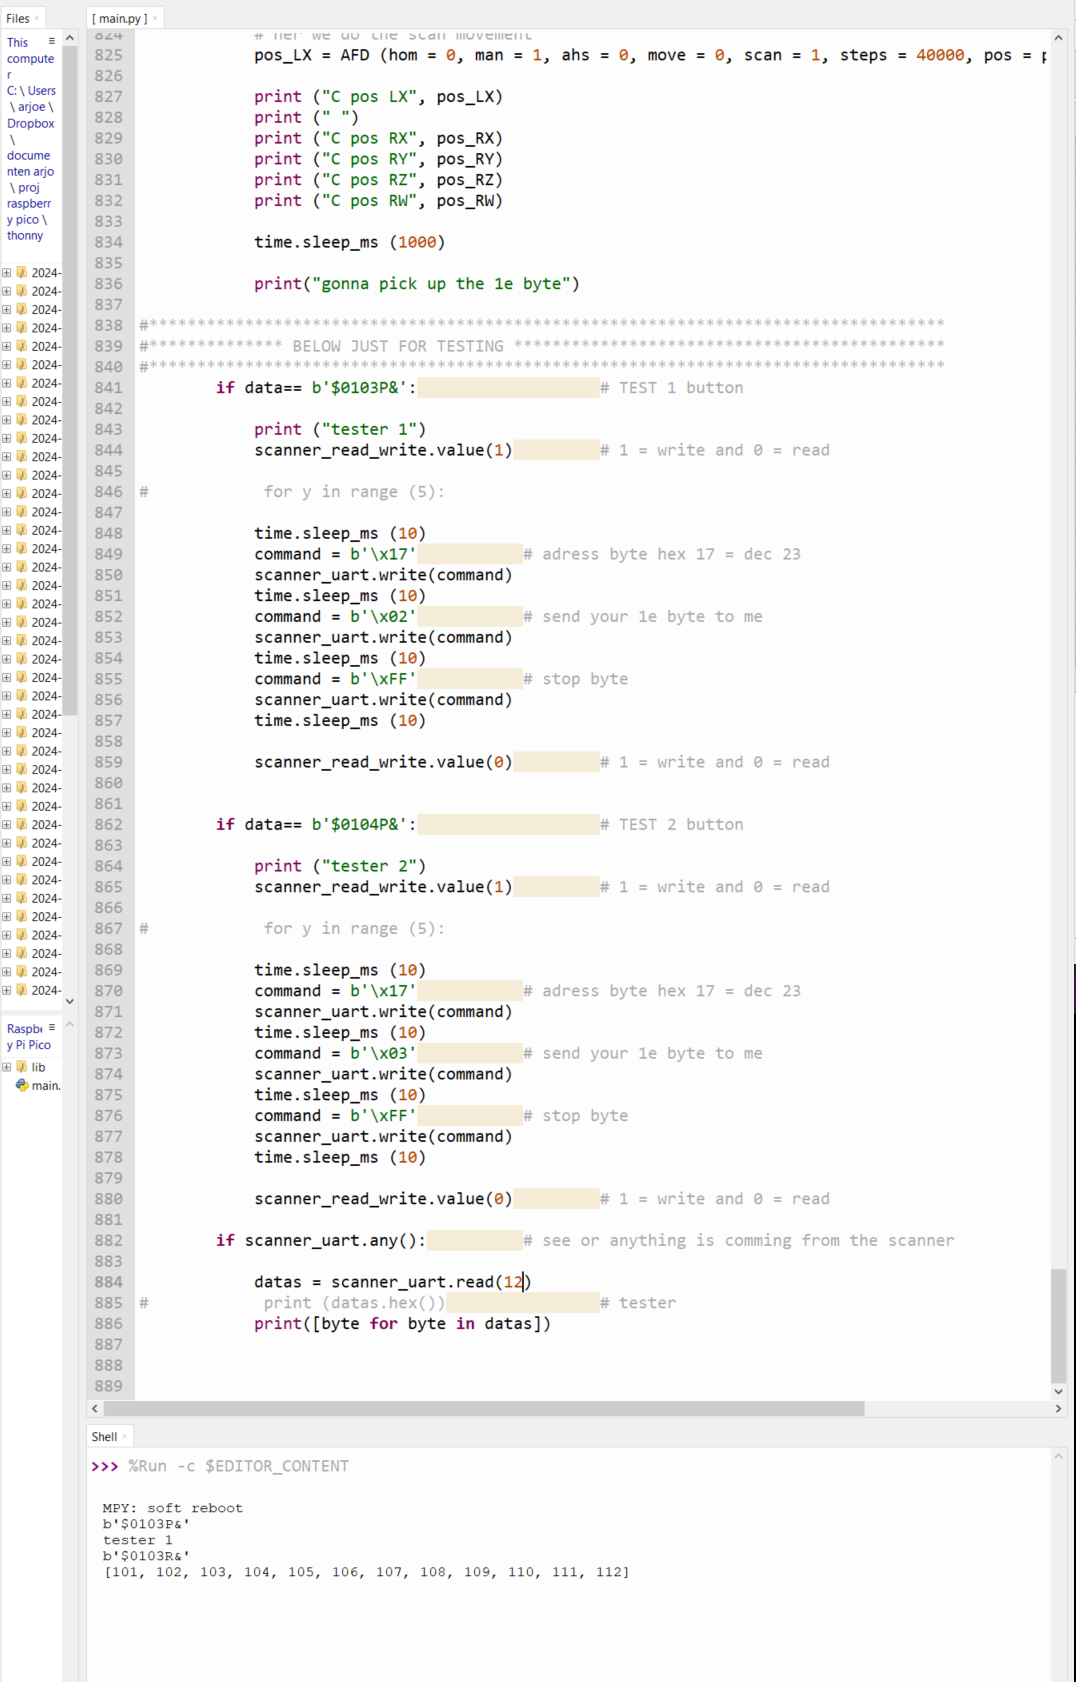Click print ("C pos LX", pos_LX) line
The height and width of the screenshot is (1682, 1076).
(x=378, y=97)
